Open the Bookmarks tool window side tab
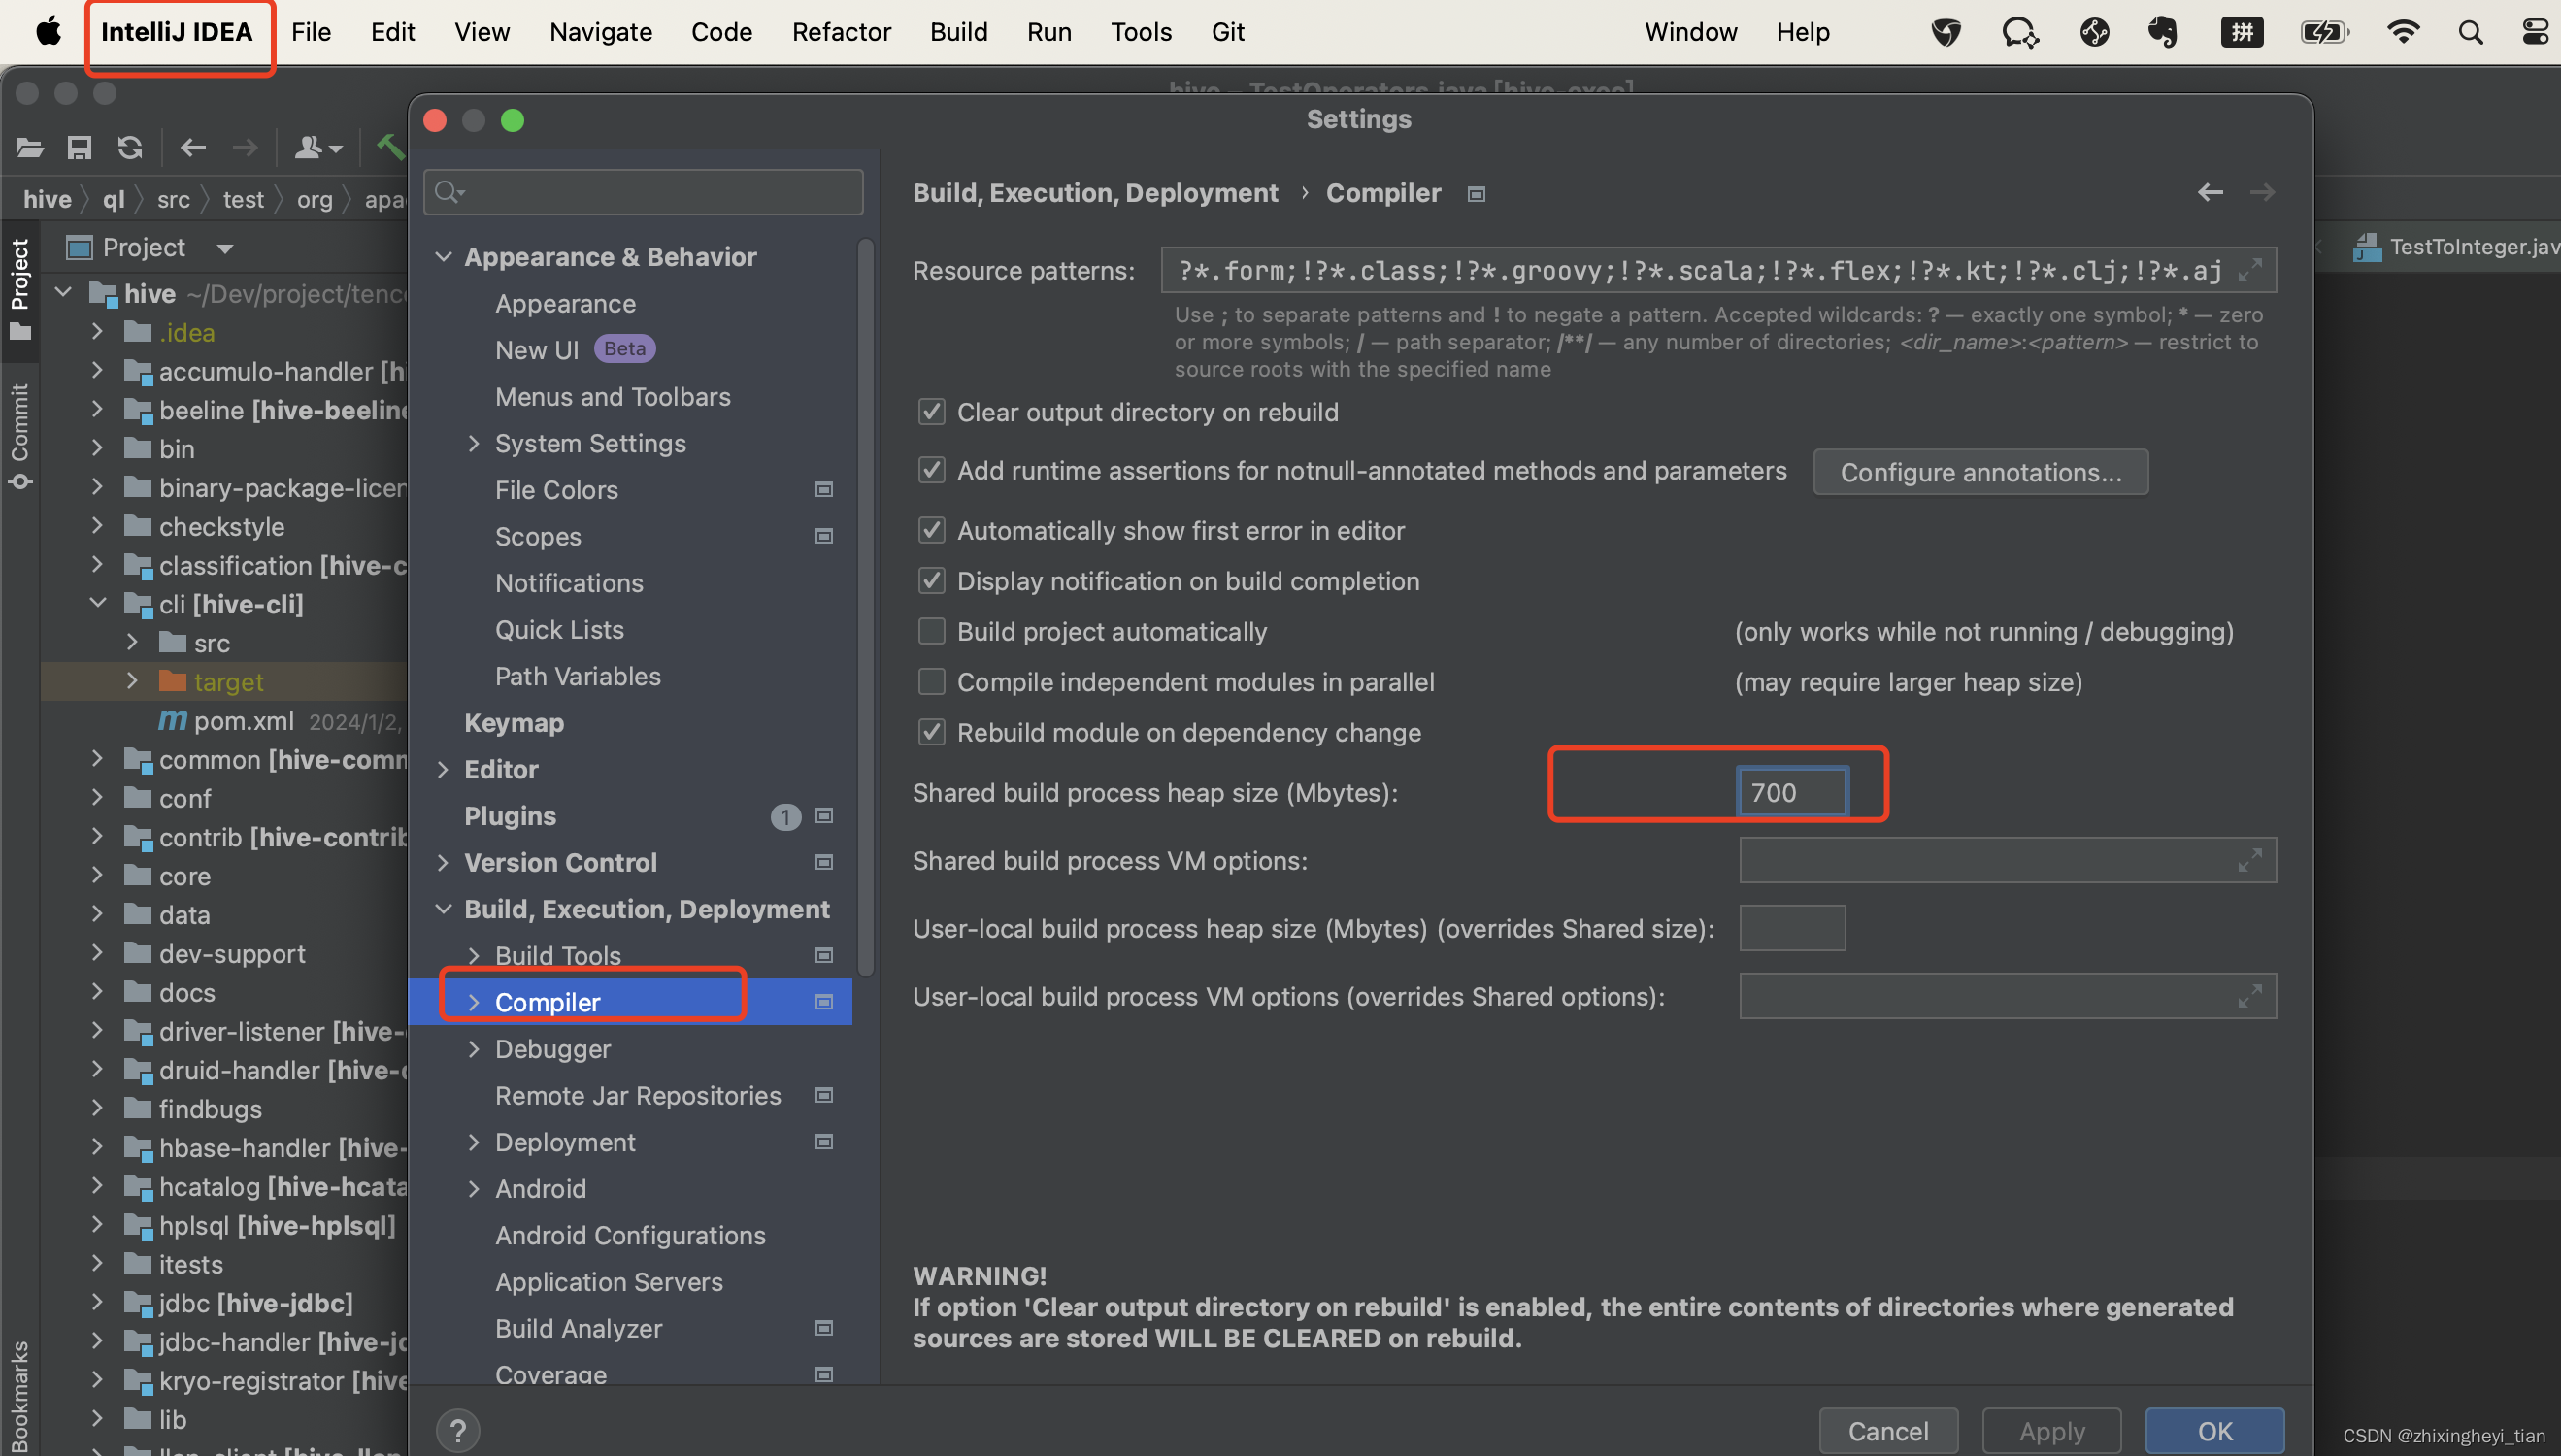2561x1456 pixels. 20,1395
